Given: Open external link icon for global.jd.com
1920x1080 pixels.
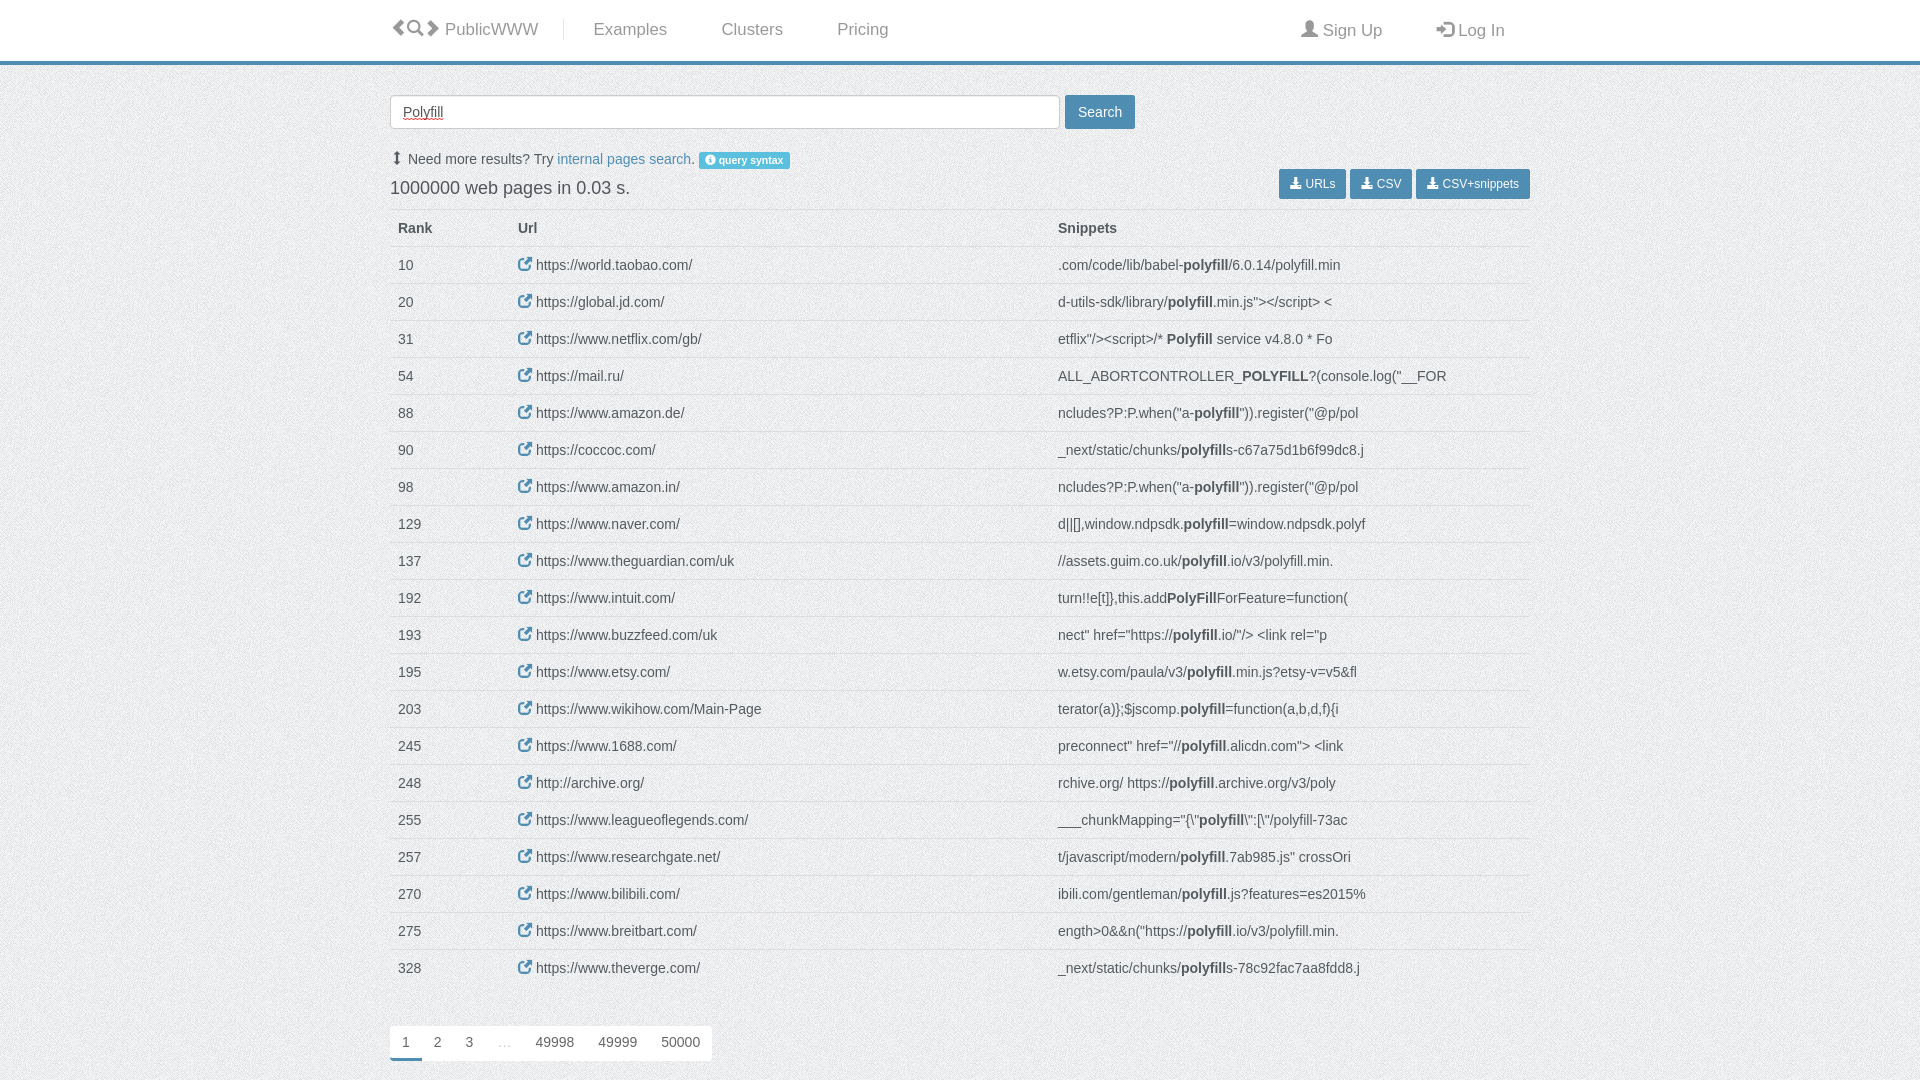Looking at the screenshot, I should tap(525, 302).
